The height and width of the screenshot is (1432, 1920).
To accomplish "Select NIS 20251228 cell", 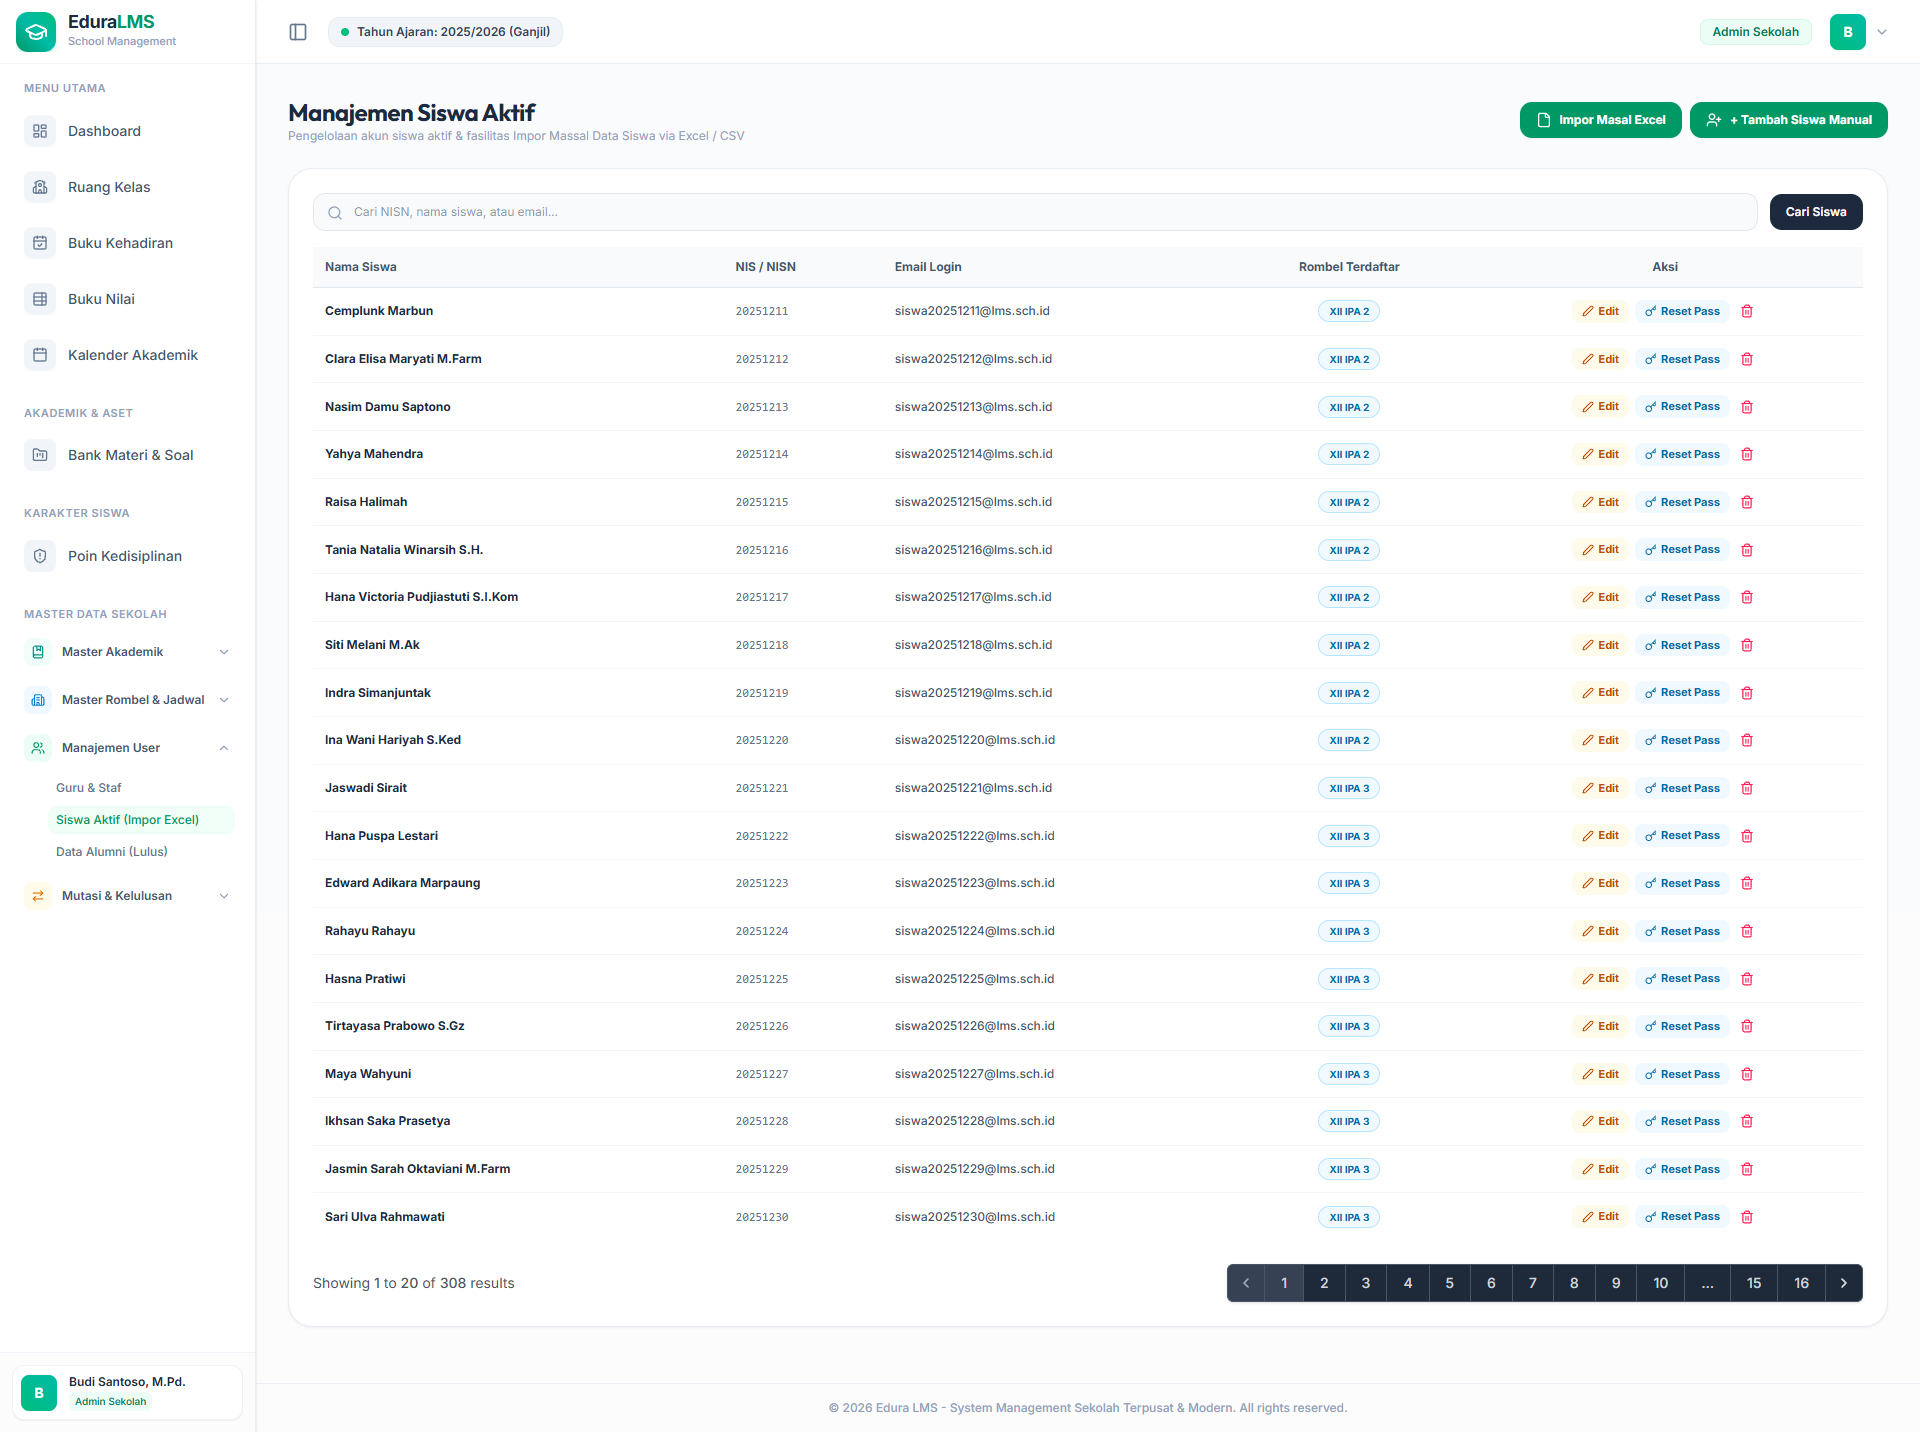I will click(x=762, y=1121).
